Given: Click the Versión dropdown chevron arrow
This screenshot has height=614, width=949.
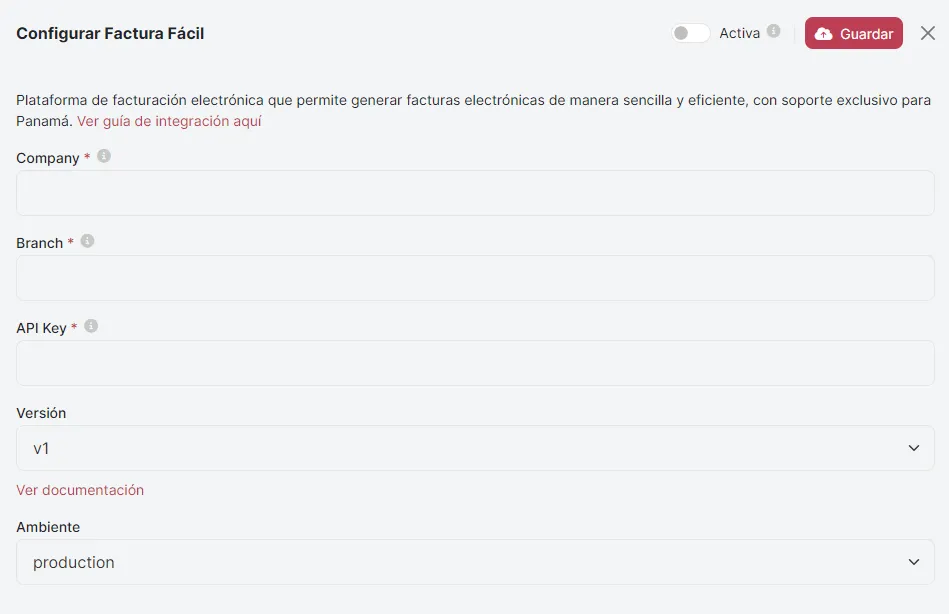Looking at the screenshot, I should point(913,448).
